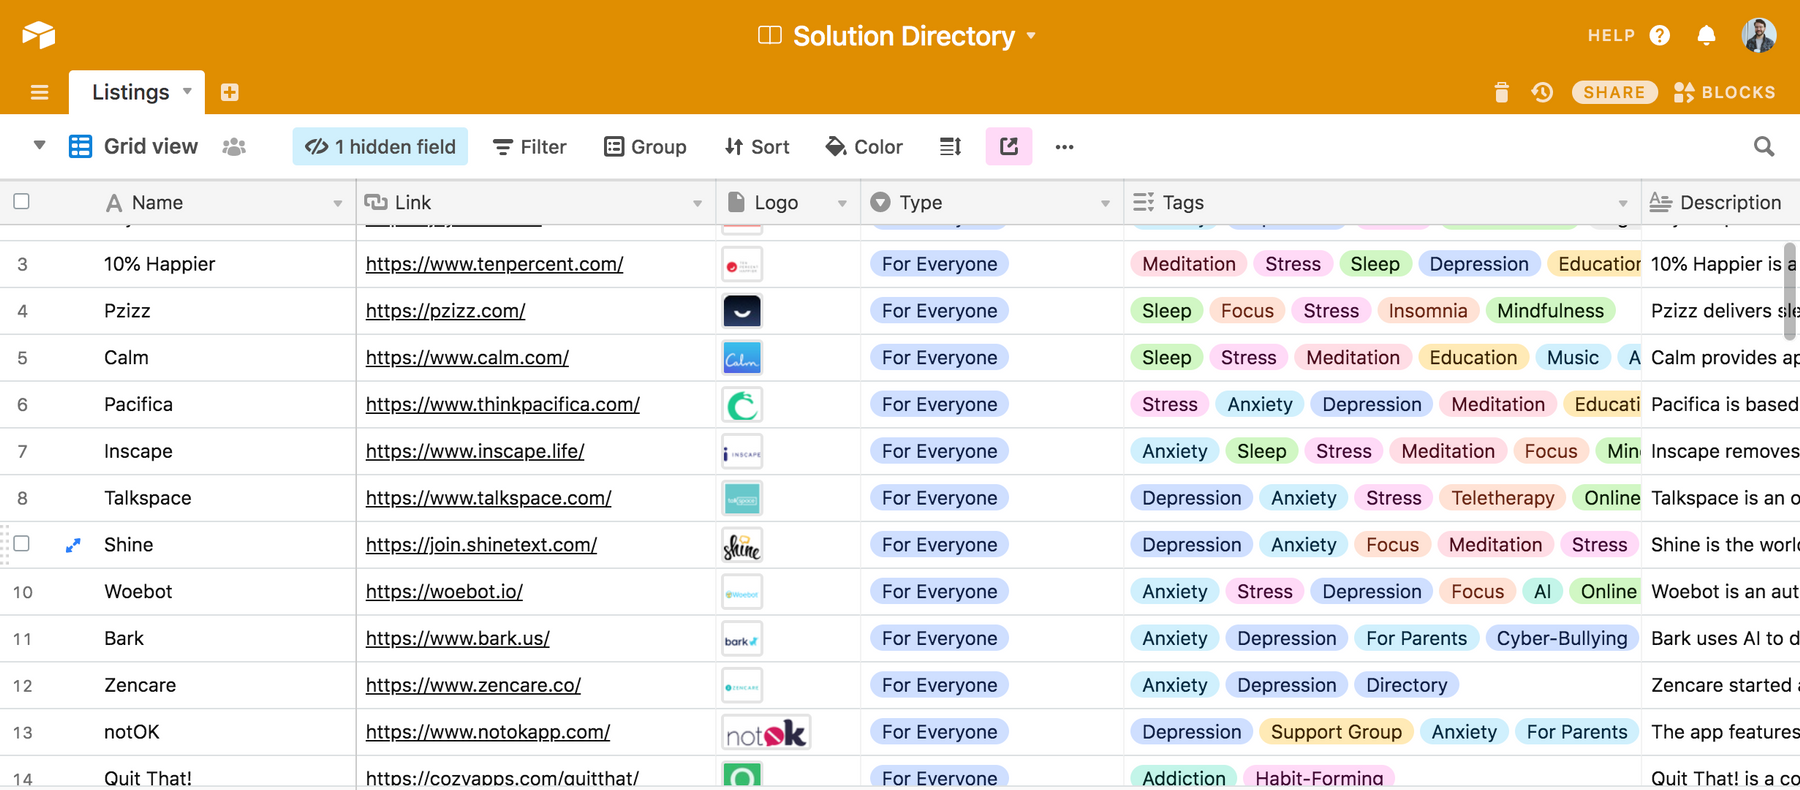Screen dimensions: 1800x790
Task: Toggle the select all rows checkbox
Action: tap(21, 202)
